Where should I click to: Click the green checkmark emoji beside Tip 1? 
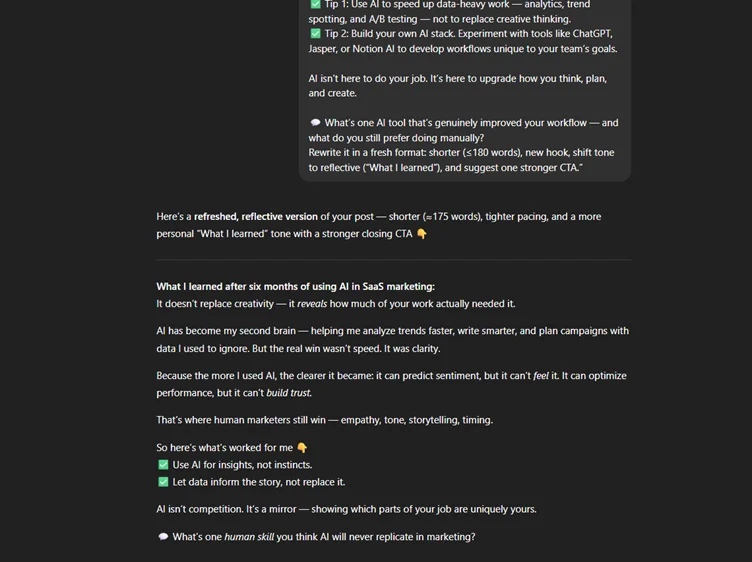coord(315,5)
